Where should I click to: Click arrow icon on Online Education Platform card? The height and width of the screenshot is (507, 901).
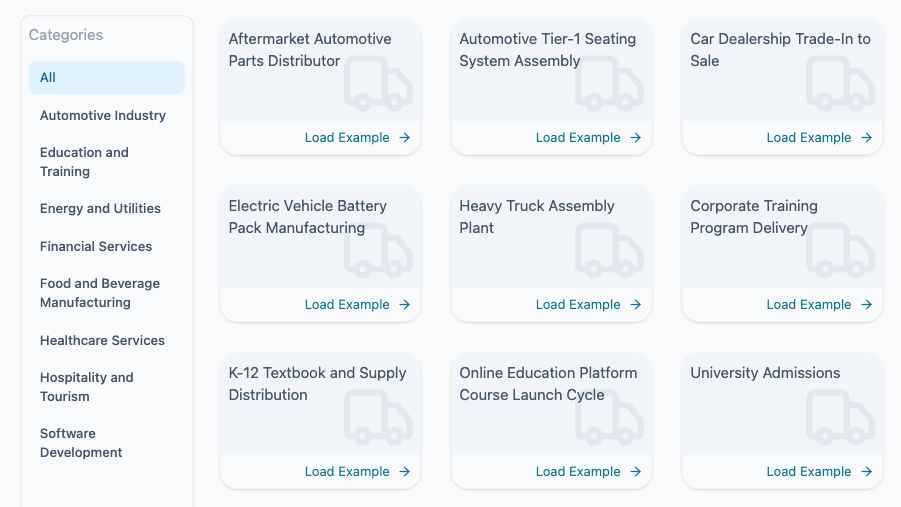coord(635,472)
